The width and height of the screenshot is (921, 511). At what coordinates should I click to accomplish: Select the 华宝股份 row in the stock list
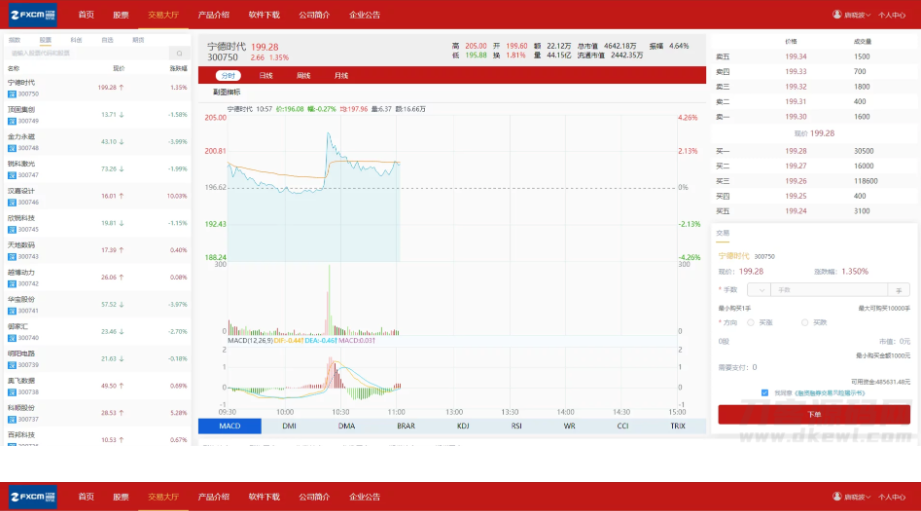tap(98, 305)
